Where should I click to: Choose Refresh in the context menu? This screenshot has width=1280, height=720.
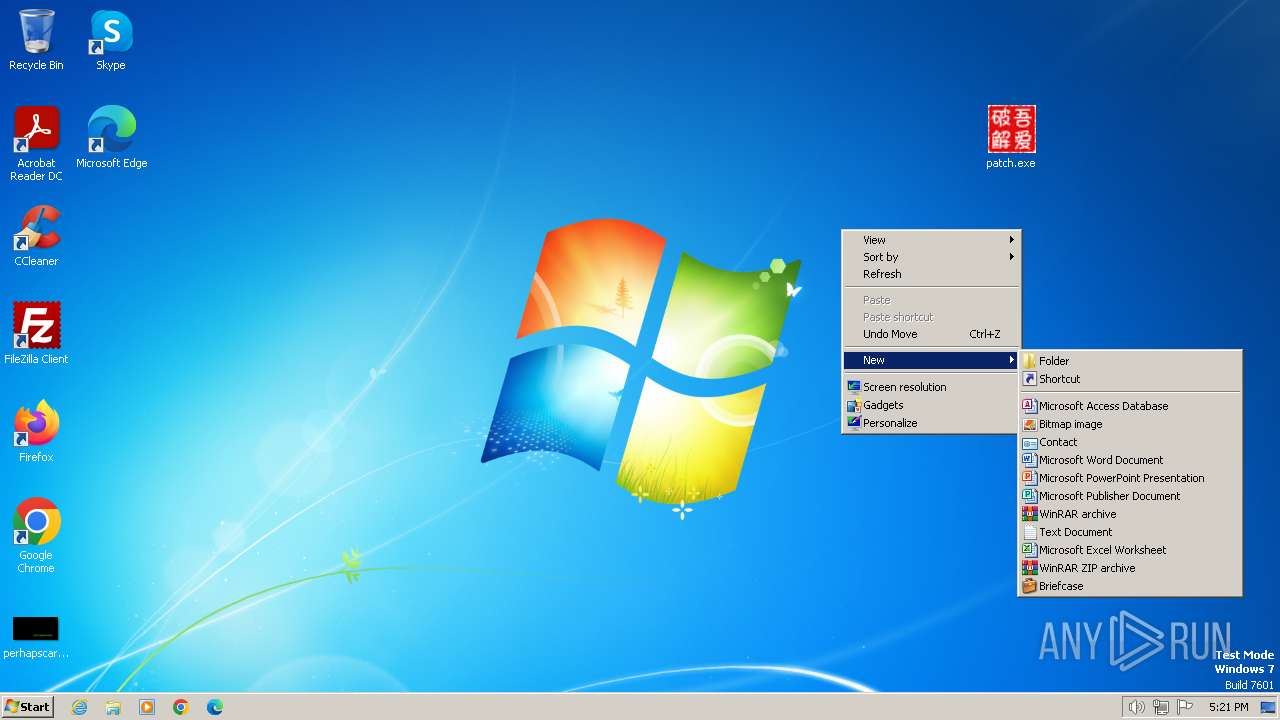[x=931, y=274]
